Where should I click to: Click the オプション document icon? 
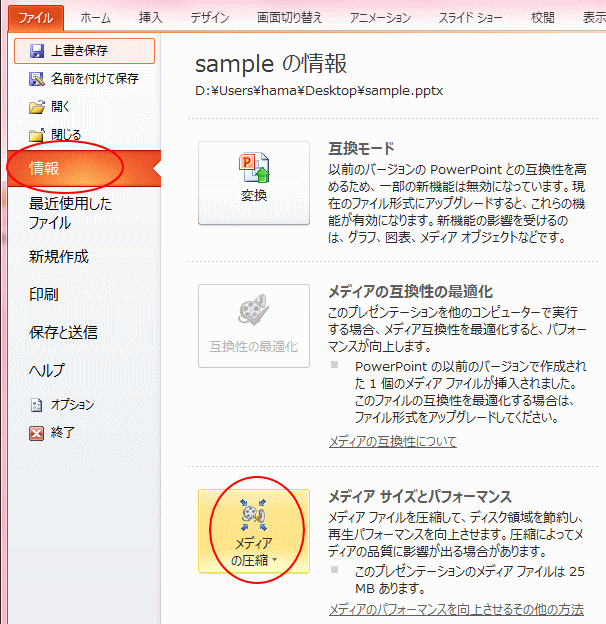[x=36, y=405]
